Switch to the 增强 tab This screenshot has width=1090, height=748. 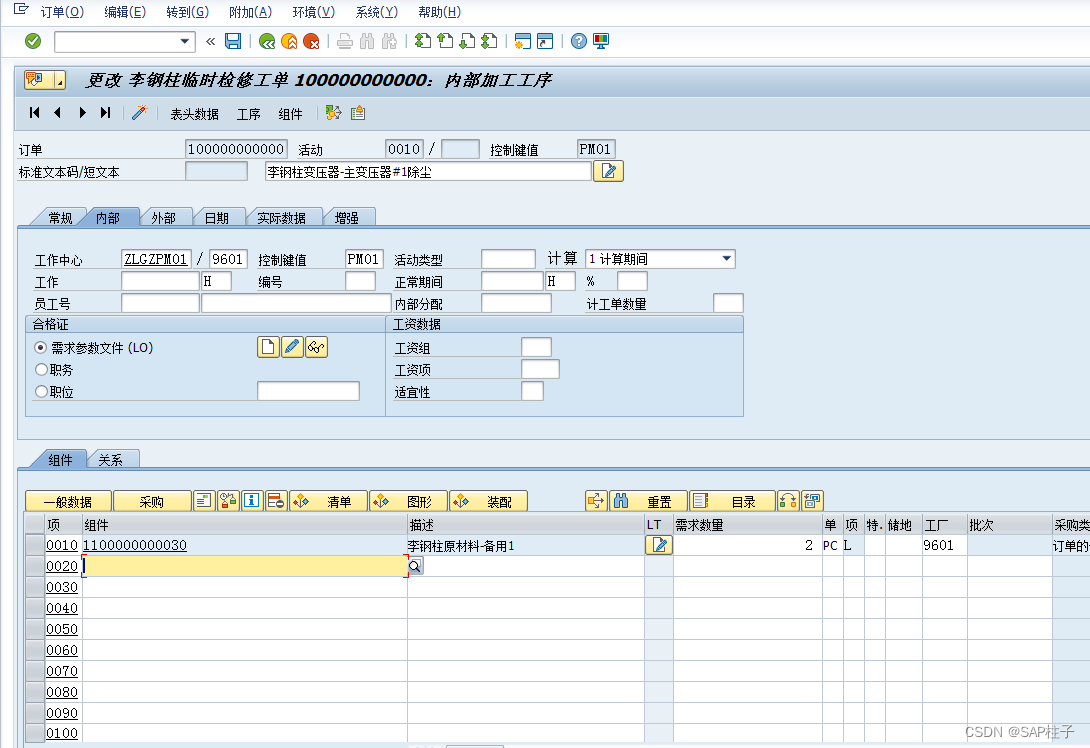coord(347,218)
